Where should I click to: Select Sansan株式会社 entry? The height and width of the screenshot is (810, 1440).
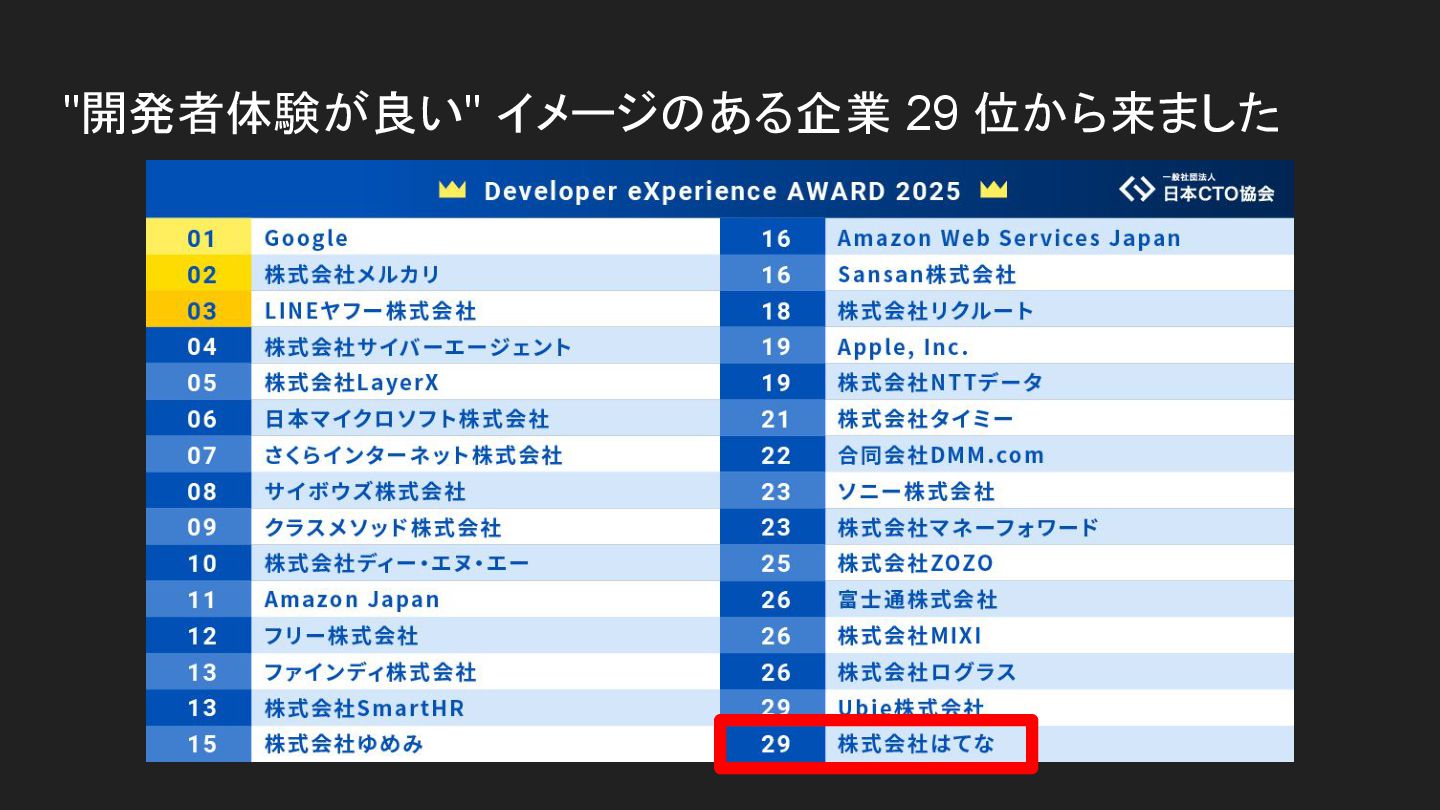[x=927, y=274]
